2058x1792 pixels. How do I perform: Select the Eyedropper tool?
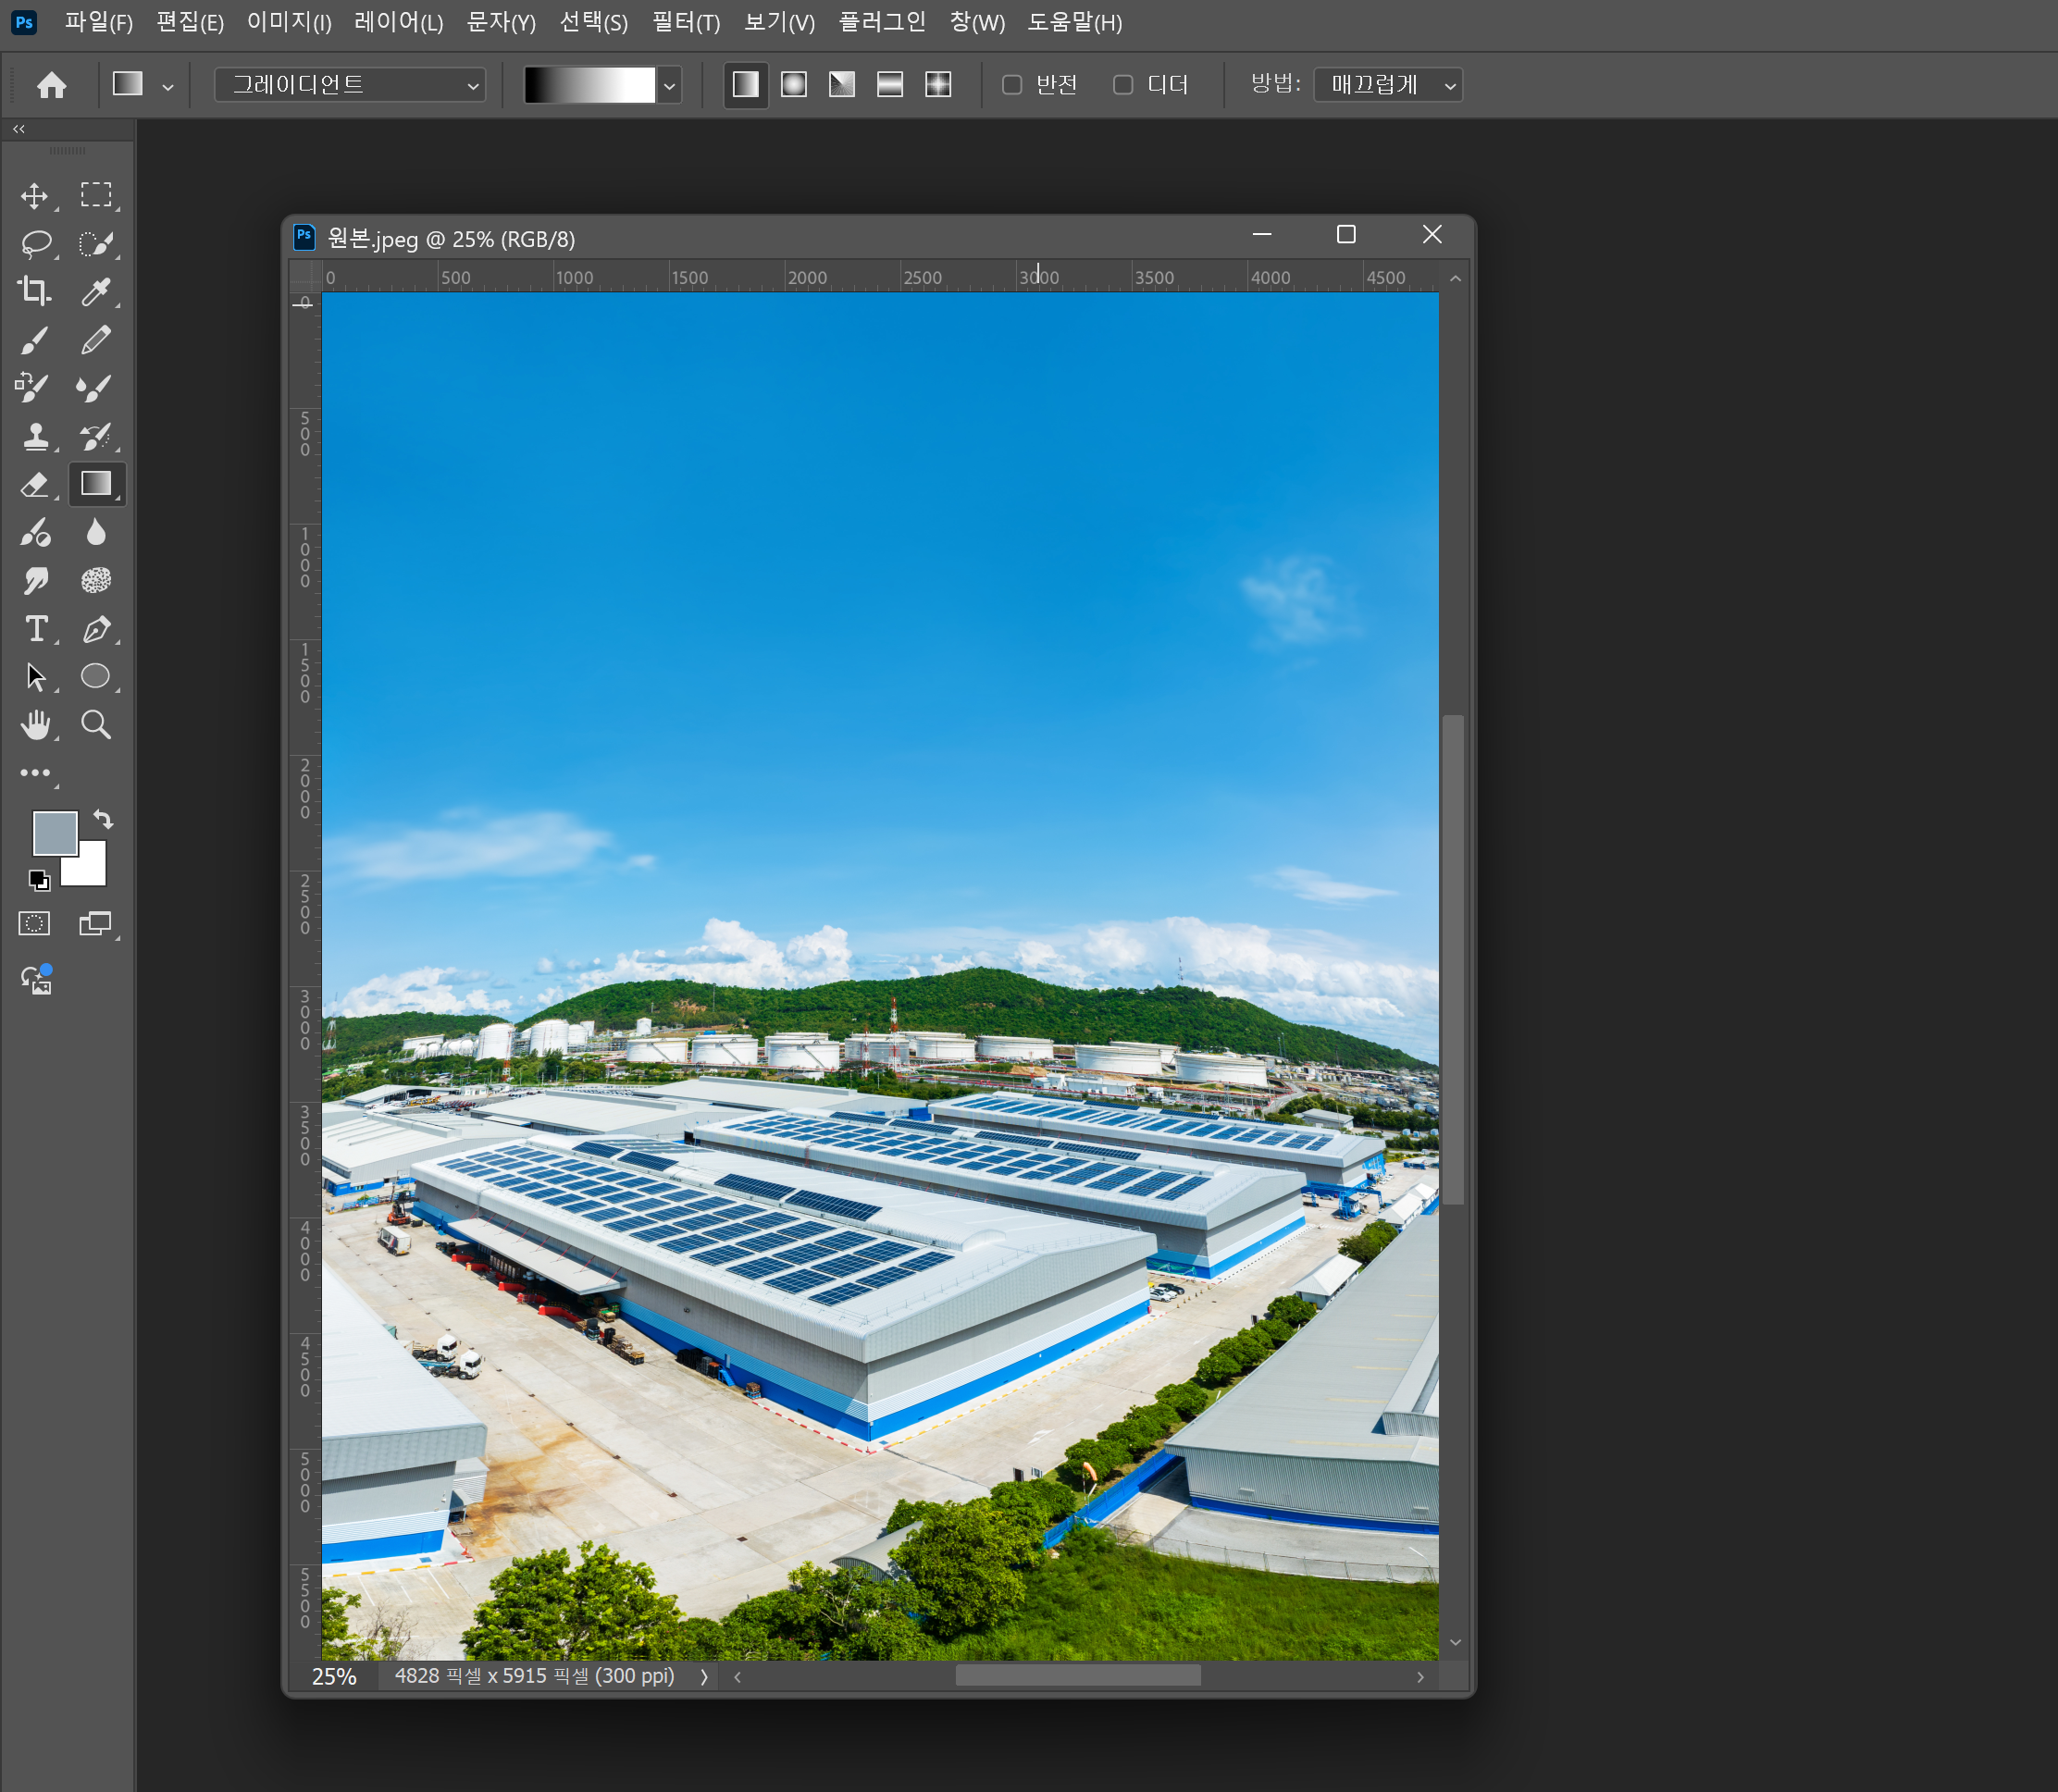pyautogui.click(x=96, y=291)
